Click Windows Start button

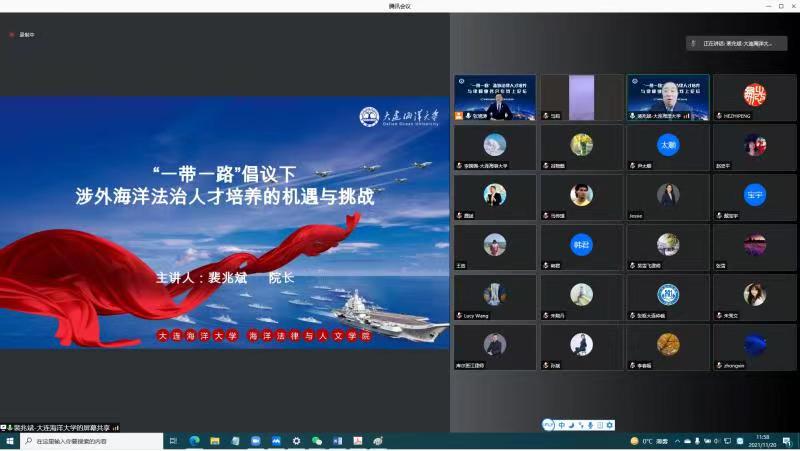(x=10, y=441)
